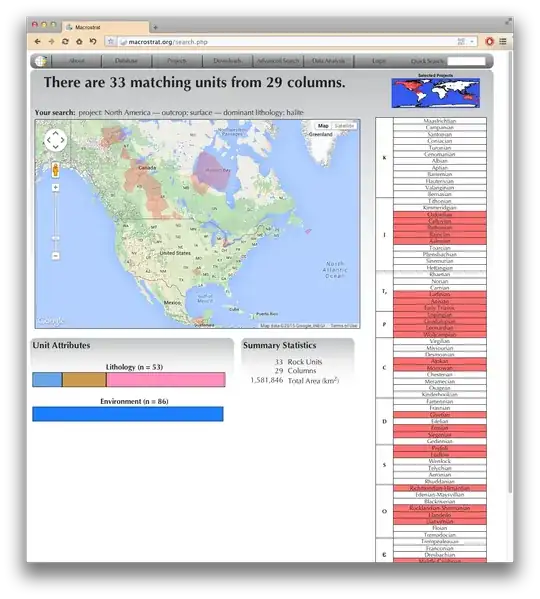Switch map to Satellite view
Viewport: 540px width, 599px height.
[344, 126]
